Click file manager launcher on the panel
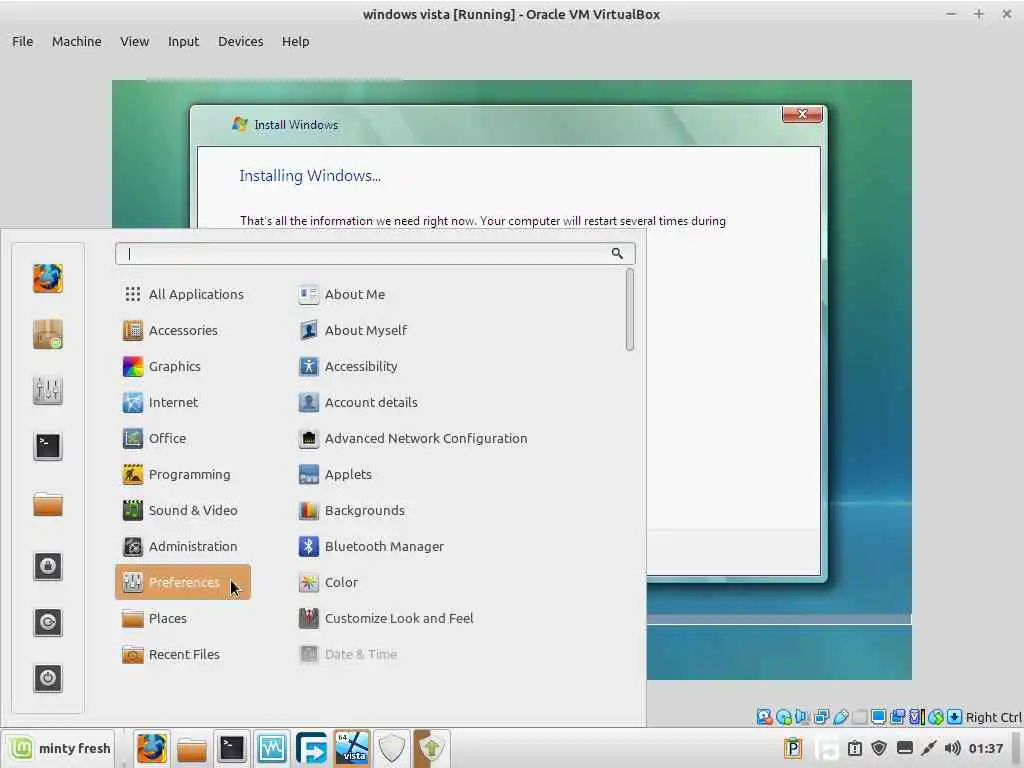This screenshot has width=1024, height=768. coord(191,748)
